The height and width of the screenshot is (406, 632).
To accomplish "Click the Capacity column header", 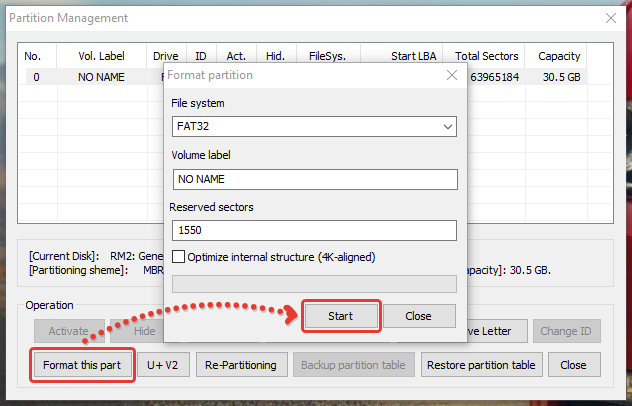I will 559,56.
